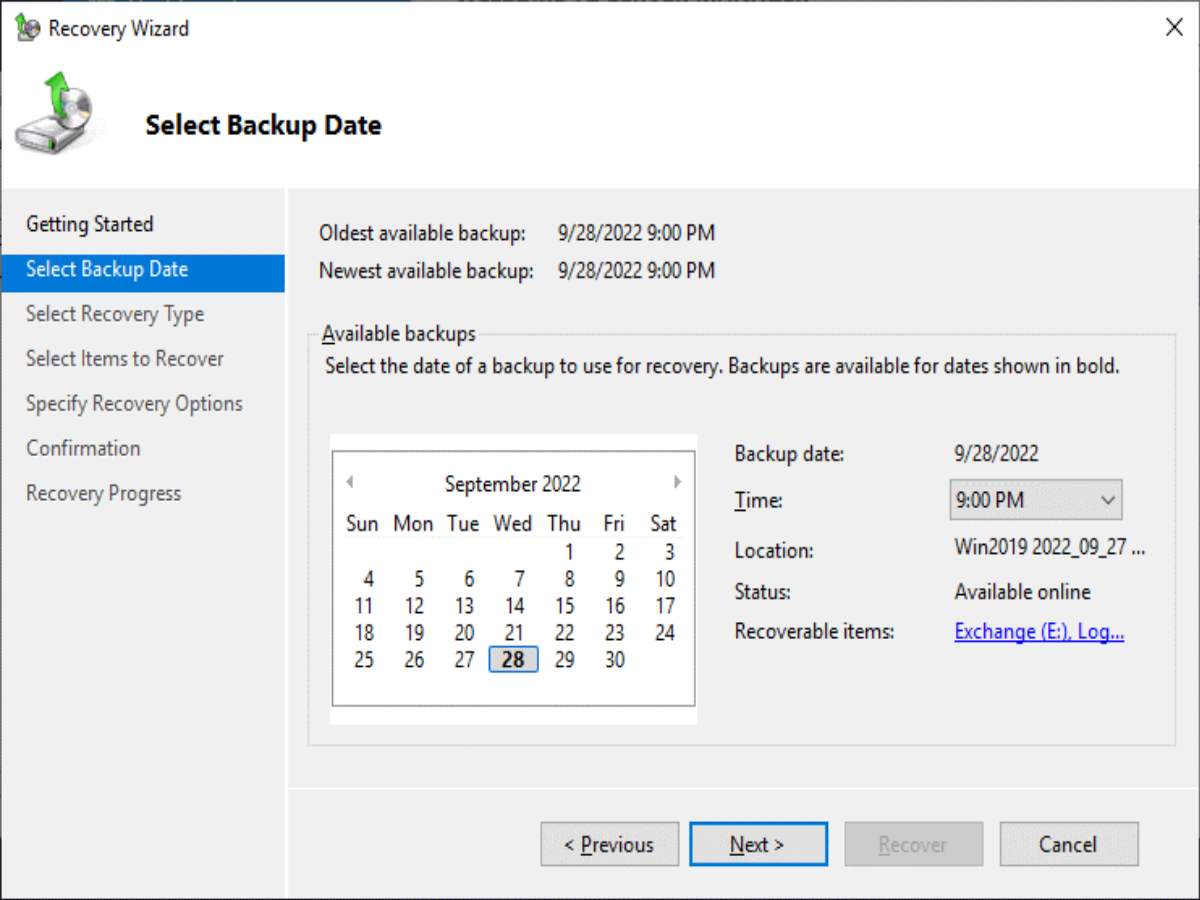This screenshot has height=900, width=1200.
Task: Click the green recovery drive icon
Action: pos(55,115)
